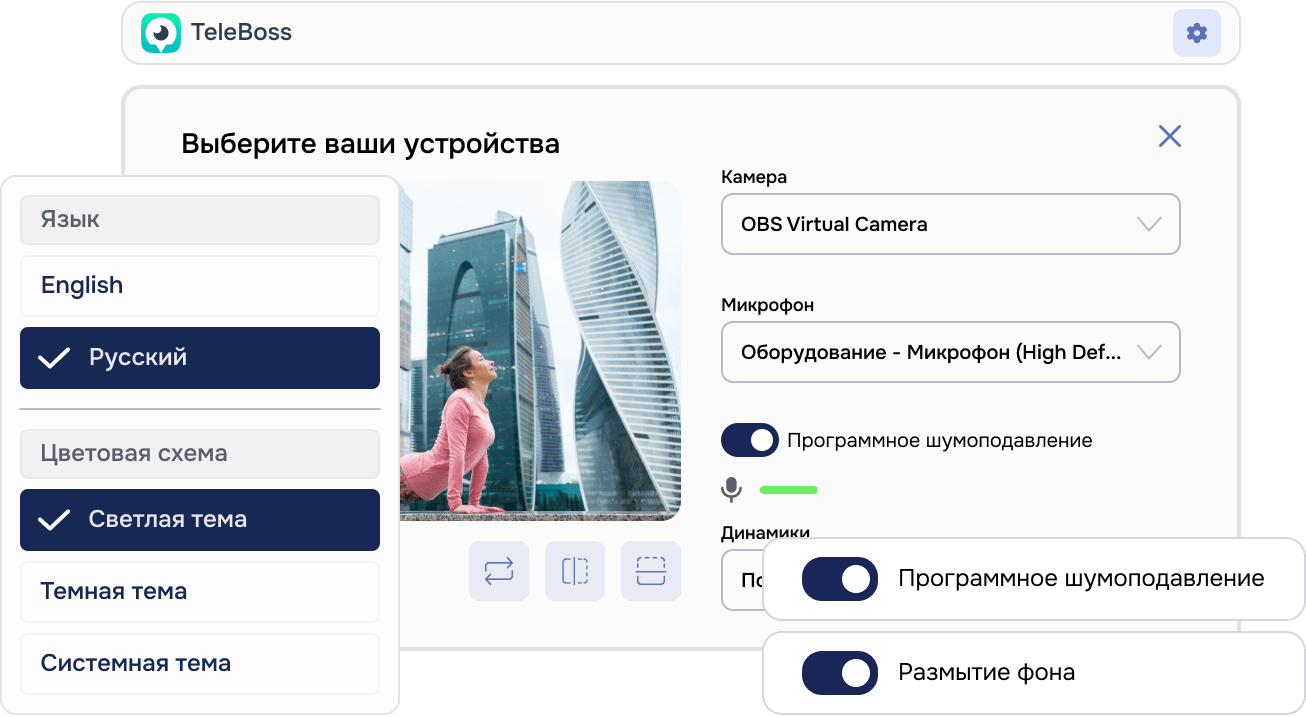The height and width of the screenshot is (717, 1306).
Task: Open the settings gear
Action: point(1196,32)
